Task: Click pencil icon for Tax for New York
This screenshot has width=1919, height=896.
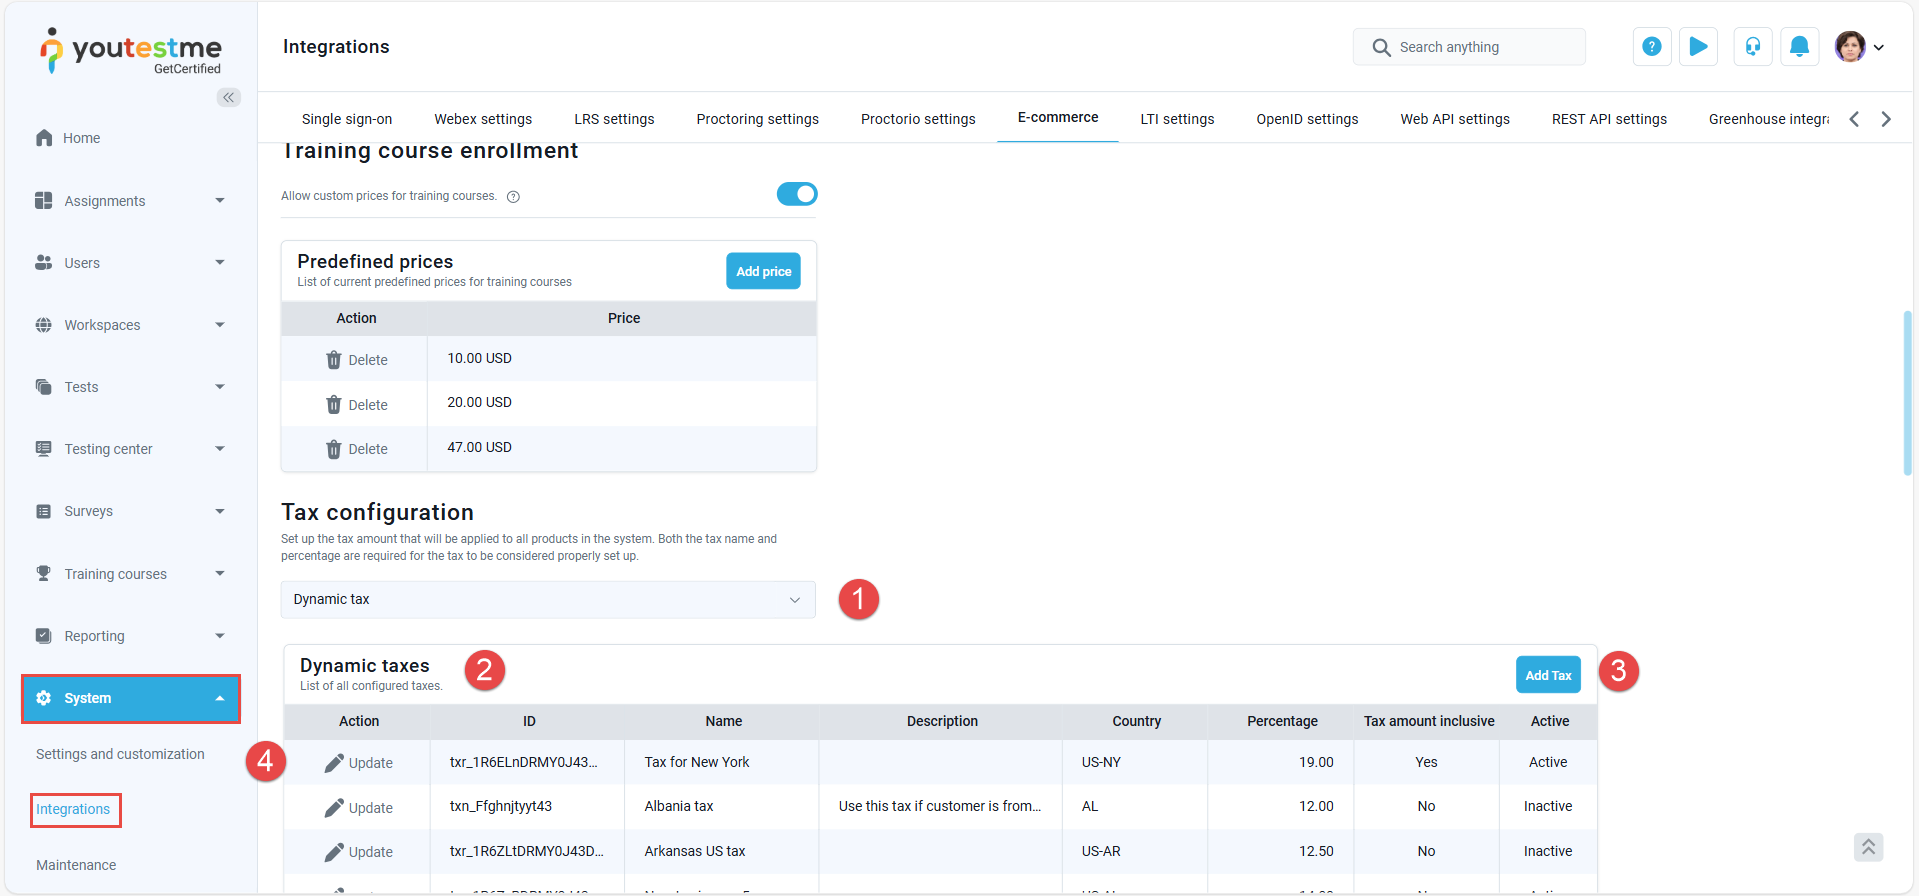Action: [x=334, y=763]
